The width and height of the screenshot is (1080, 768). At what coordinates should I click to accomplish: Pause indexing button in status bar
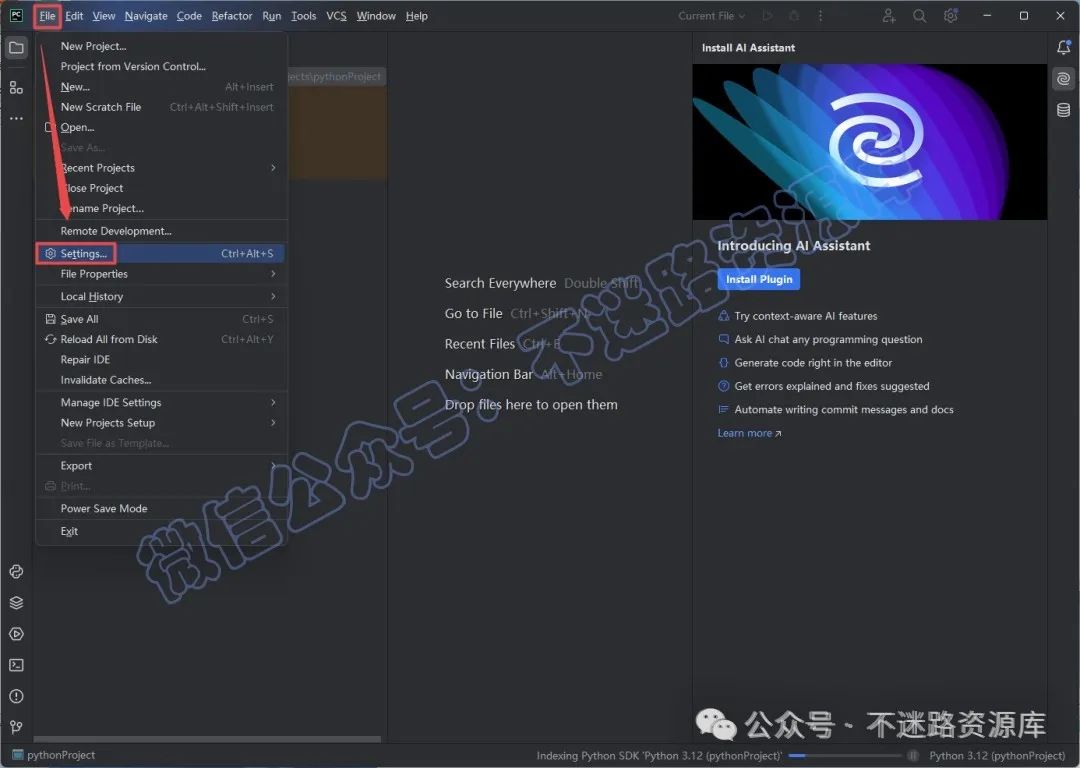click(913, 756)
